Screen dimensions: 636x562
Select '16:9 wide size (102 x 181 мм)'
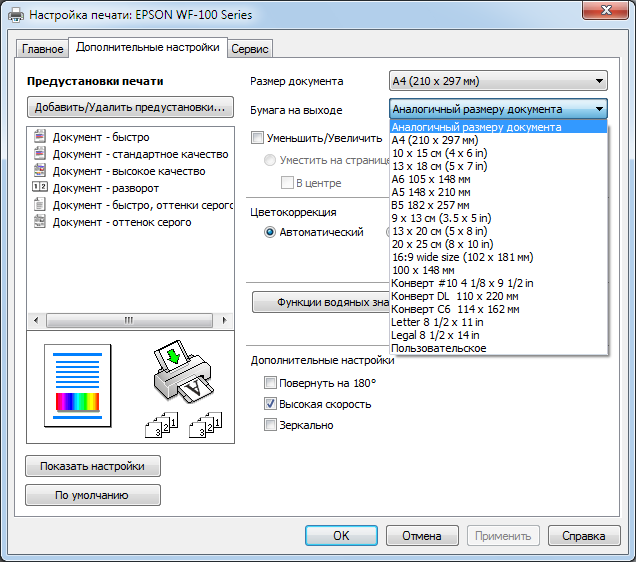[498, 257]
